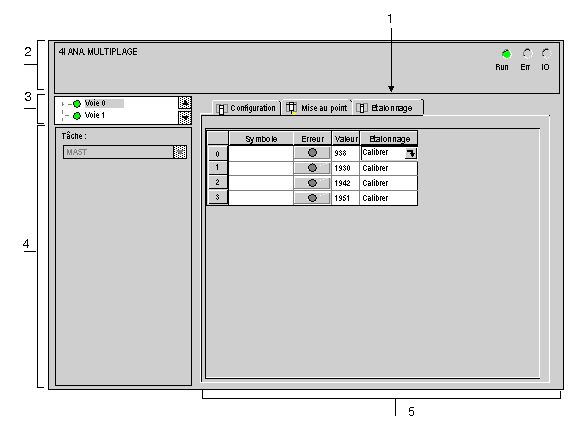Click the green status dot beside Voie 0
This screenshot has height=430, width=580.
[77, 104]
